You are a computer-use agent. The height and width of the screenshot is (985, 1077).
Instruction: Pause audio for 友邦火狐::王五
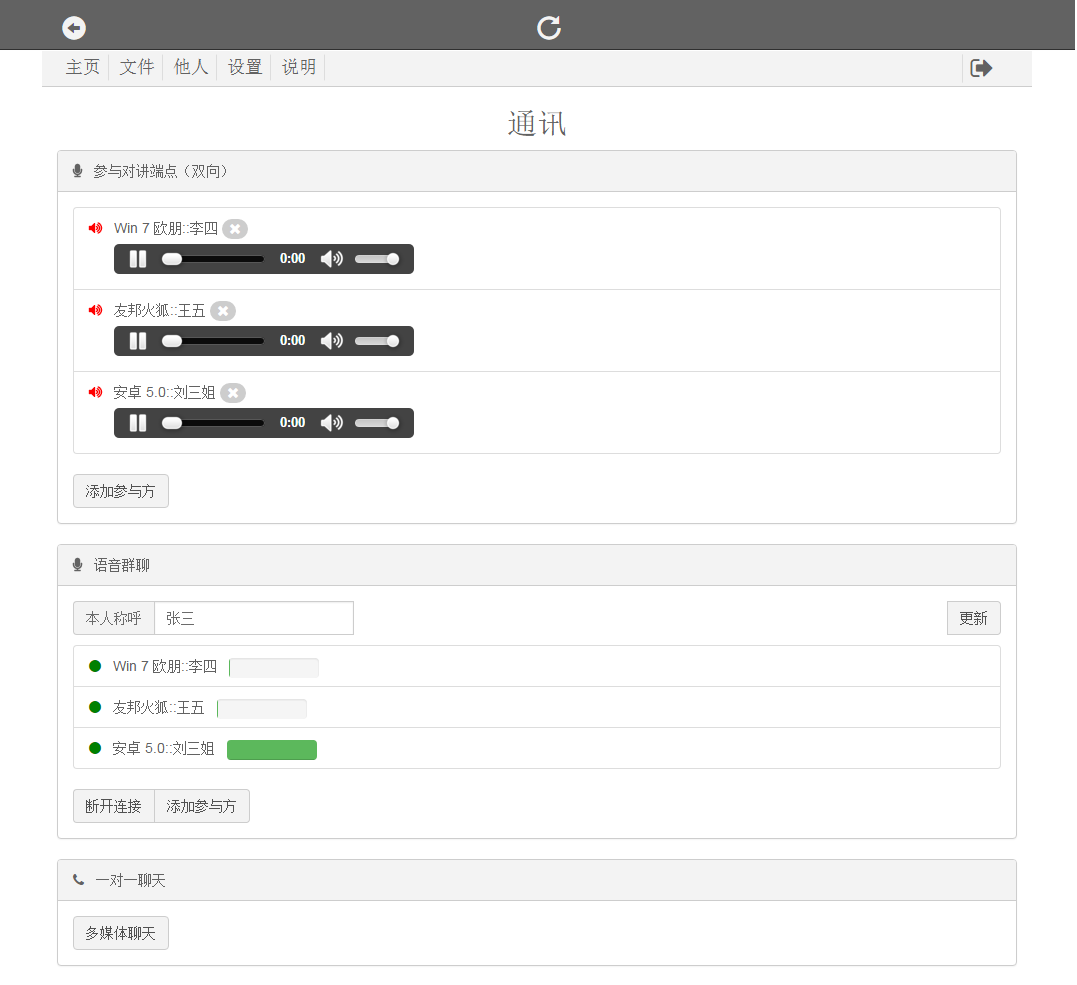click(x=138, y=341)
